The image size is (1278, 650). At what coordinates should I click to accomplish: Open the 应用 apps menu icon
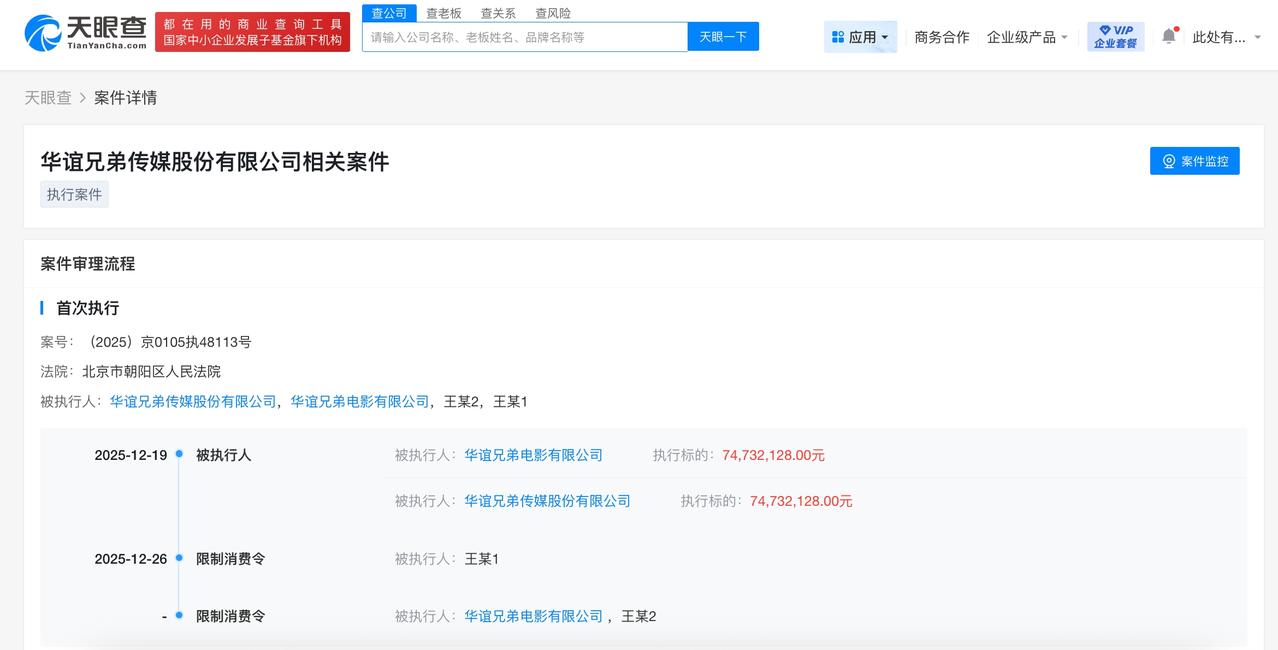tap(838, 35)
